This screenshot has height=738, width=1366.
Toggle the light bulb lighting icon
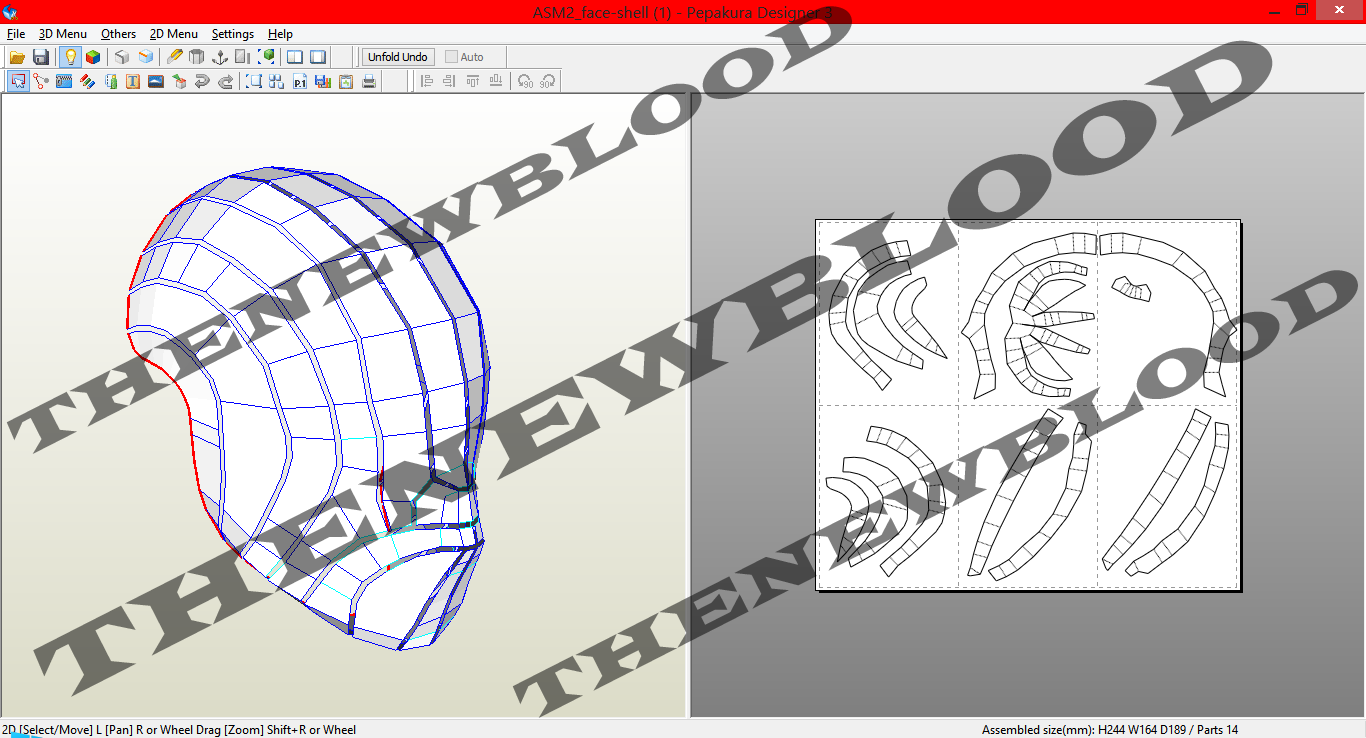coord(69,57)
